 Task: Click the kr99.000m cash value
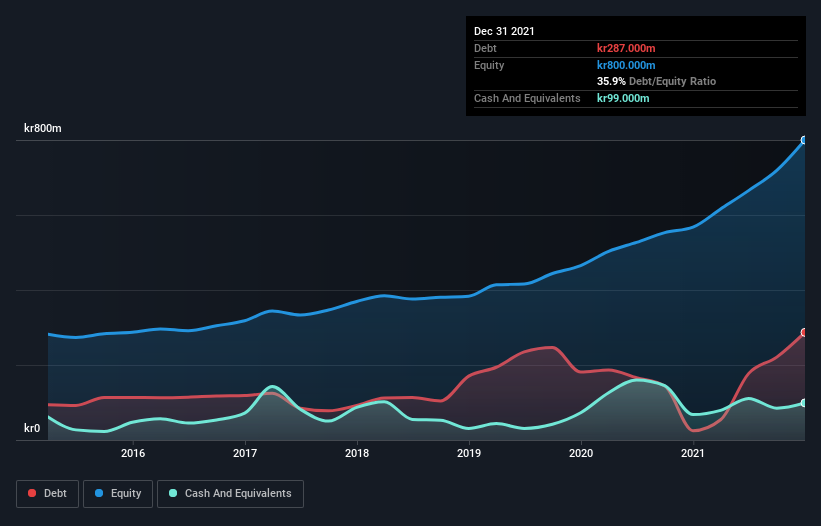point(623,98)
